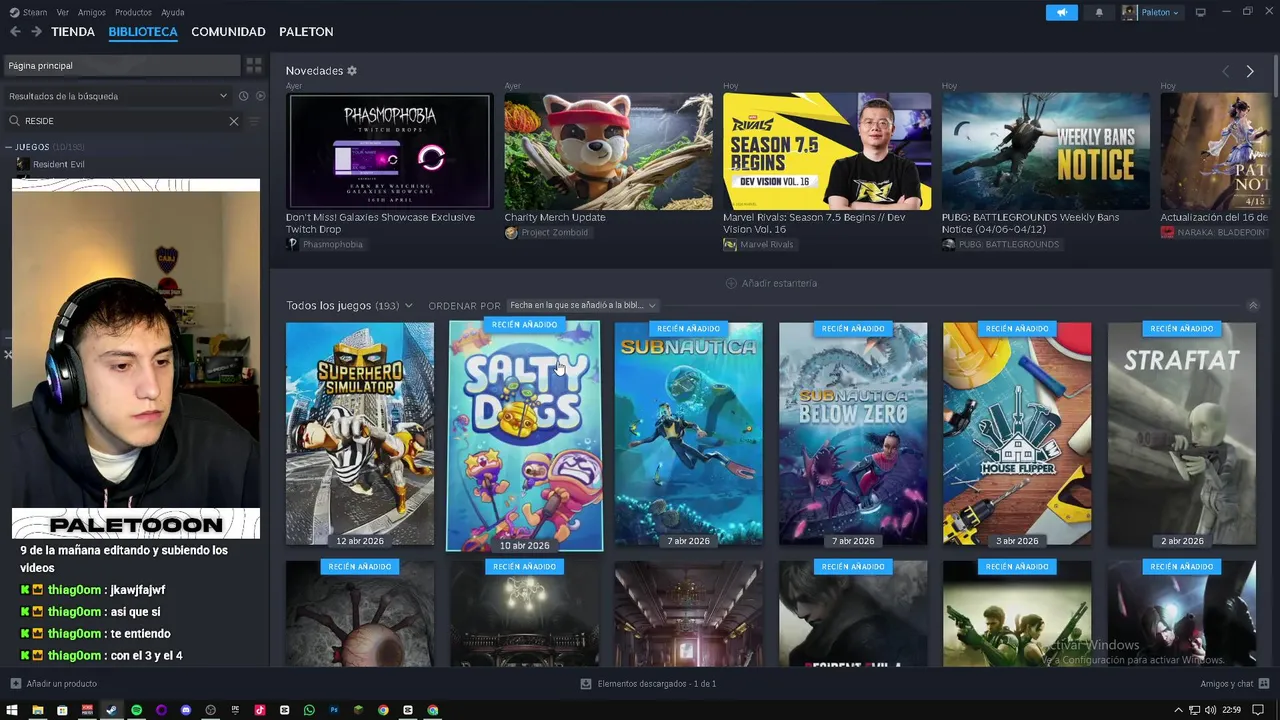Open Weekly Bans Notice news thumbnail
1280x720 pixels.
1046,151
